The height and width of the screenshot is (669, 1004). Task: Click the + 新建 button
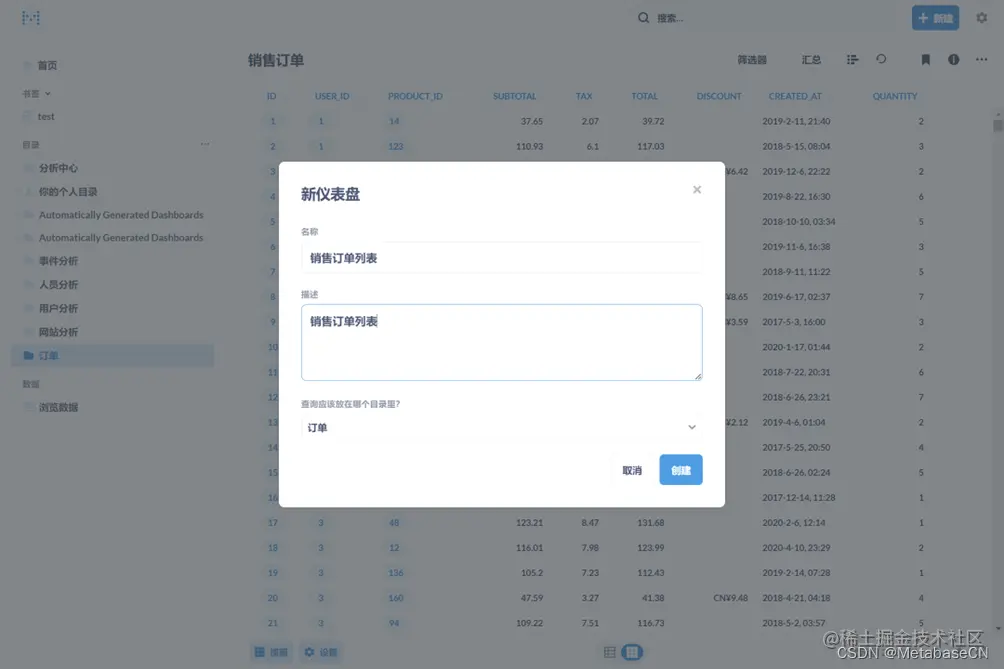click(x=935, y=18)
